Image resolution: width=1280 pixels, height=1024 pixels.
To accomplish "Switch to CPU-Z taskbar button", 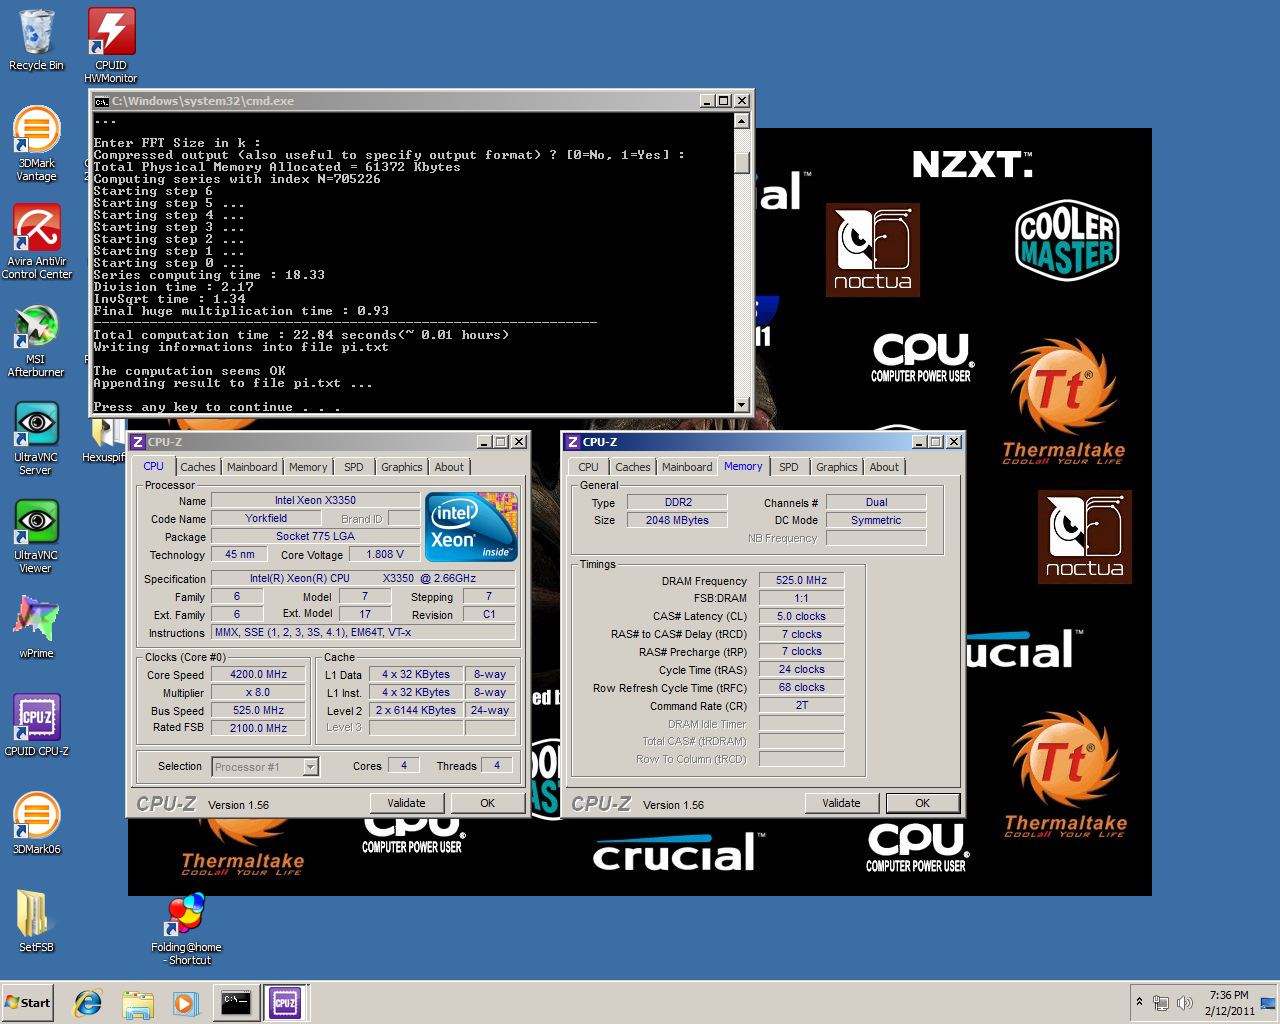I will coord(285,1003).
